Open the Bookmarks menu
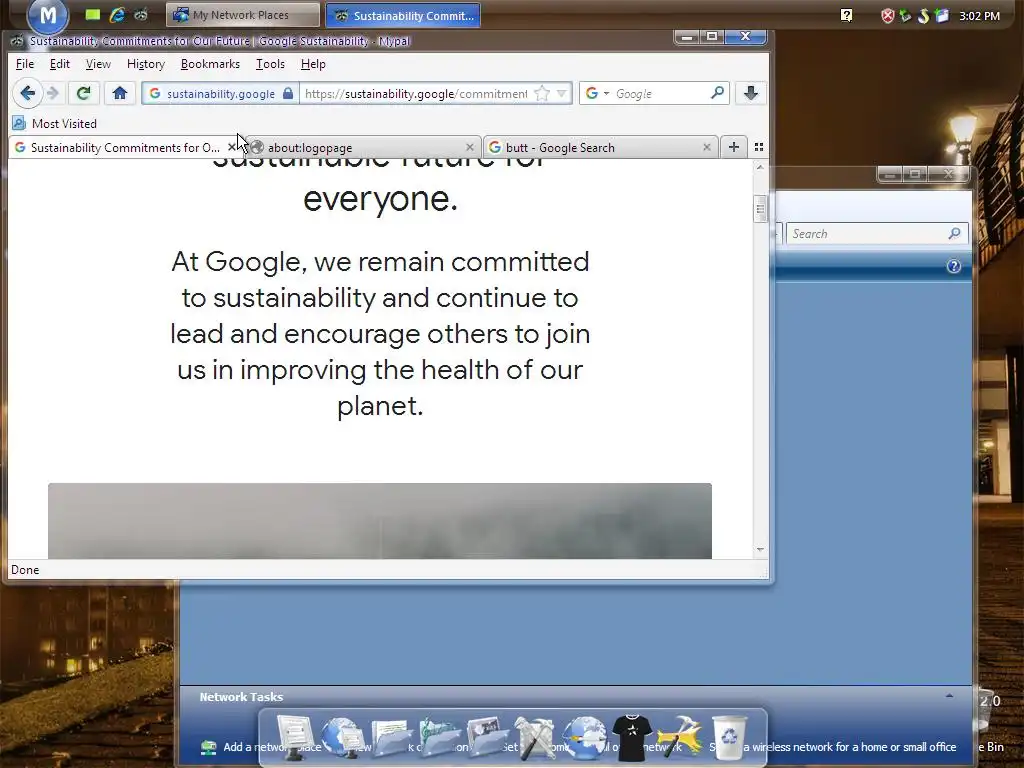Viewport: 1024px width, 768px height. 210,64
